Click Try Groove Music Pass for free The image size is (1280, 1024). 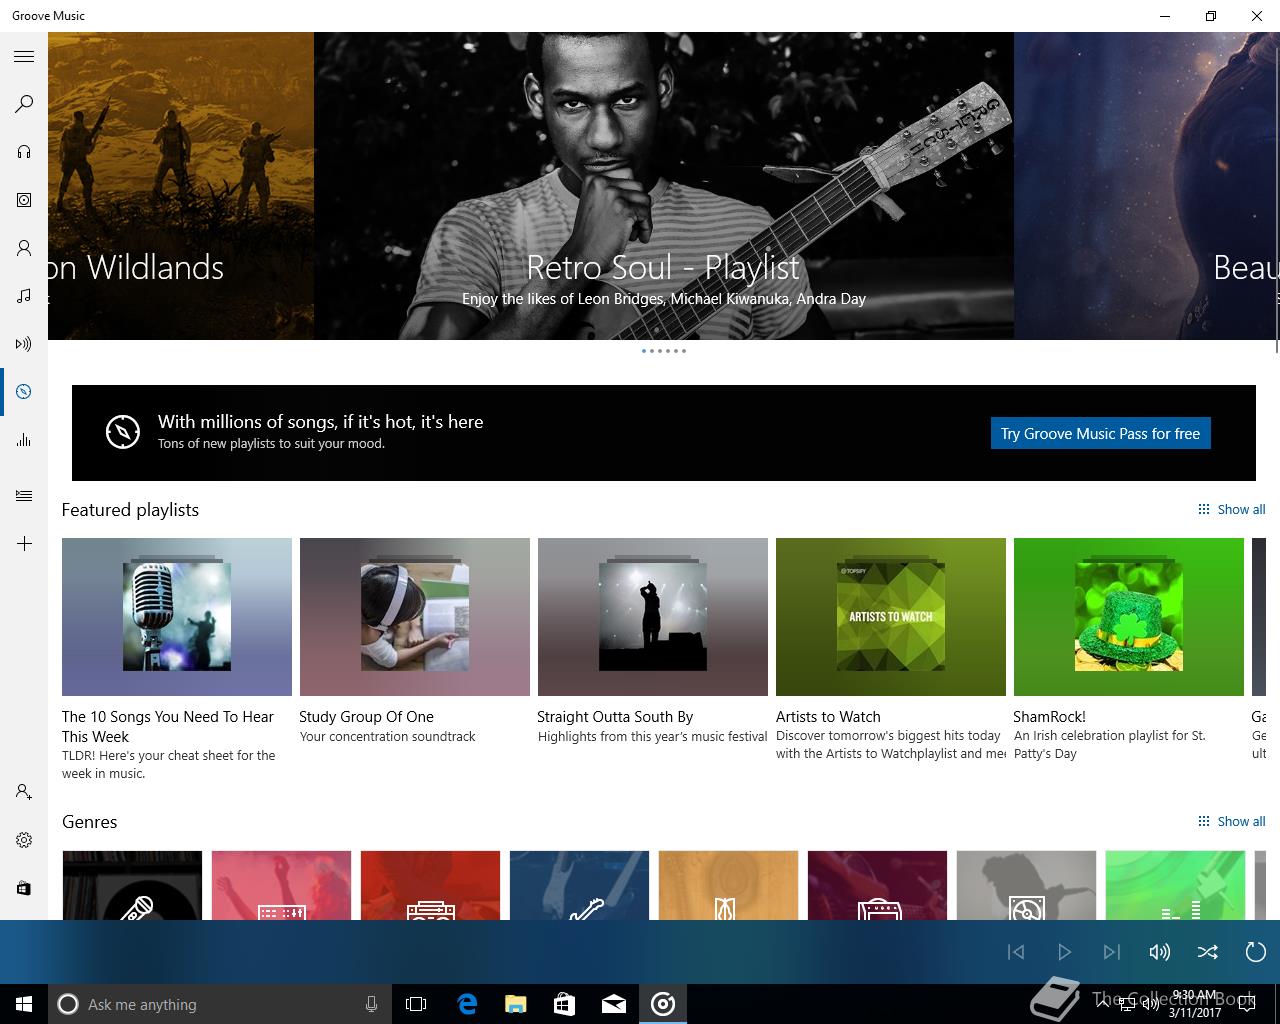(x=1100, y=433)
